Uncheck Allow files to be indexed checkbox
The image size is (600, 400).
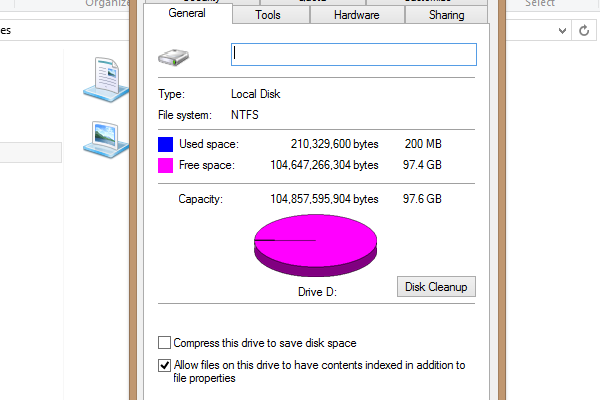165,366
